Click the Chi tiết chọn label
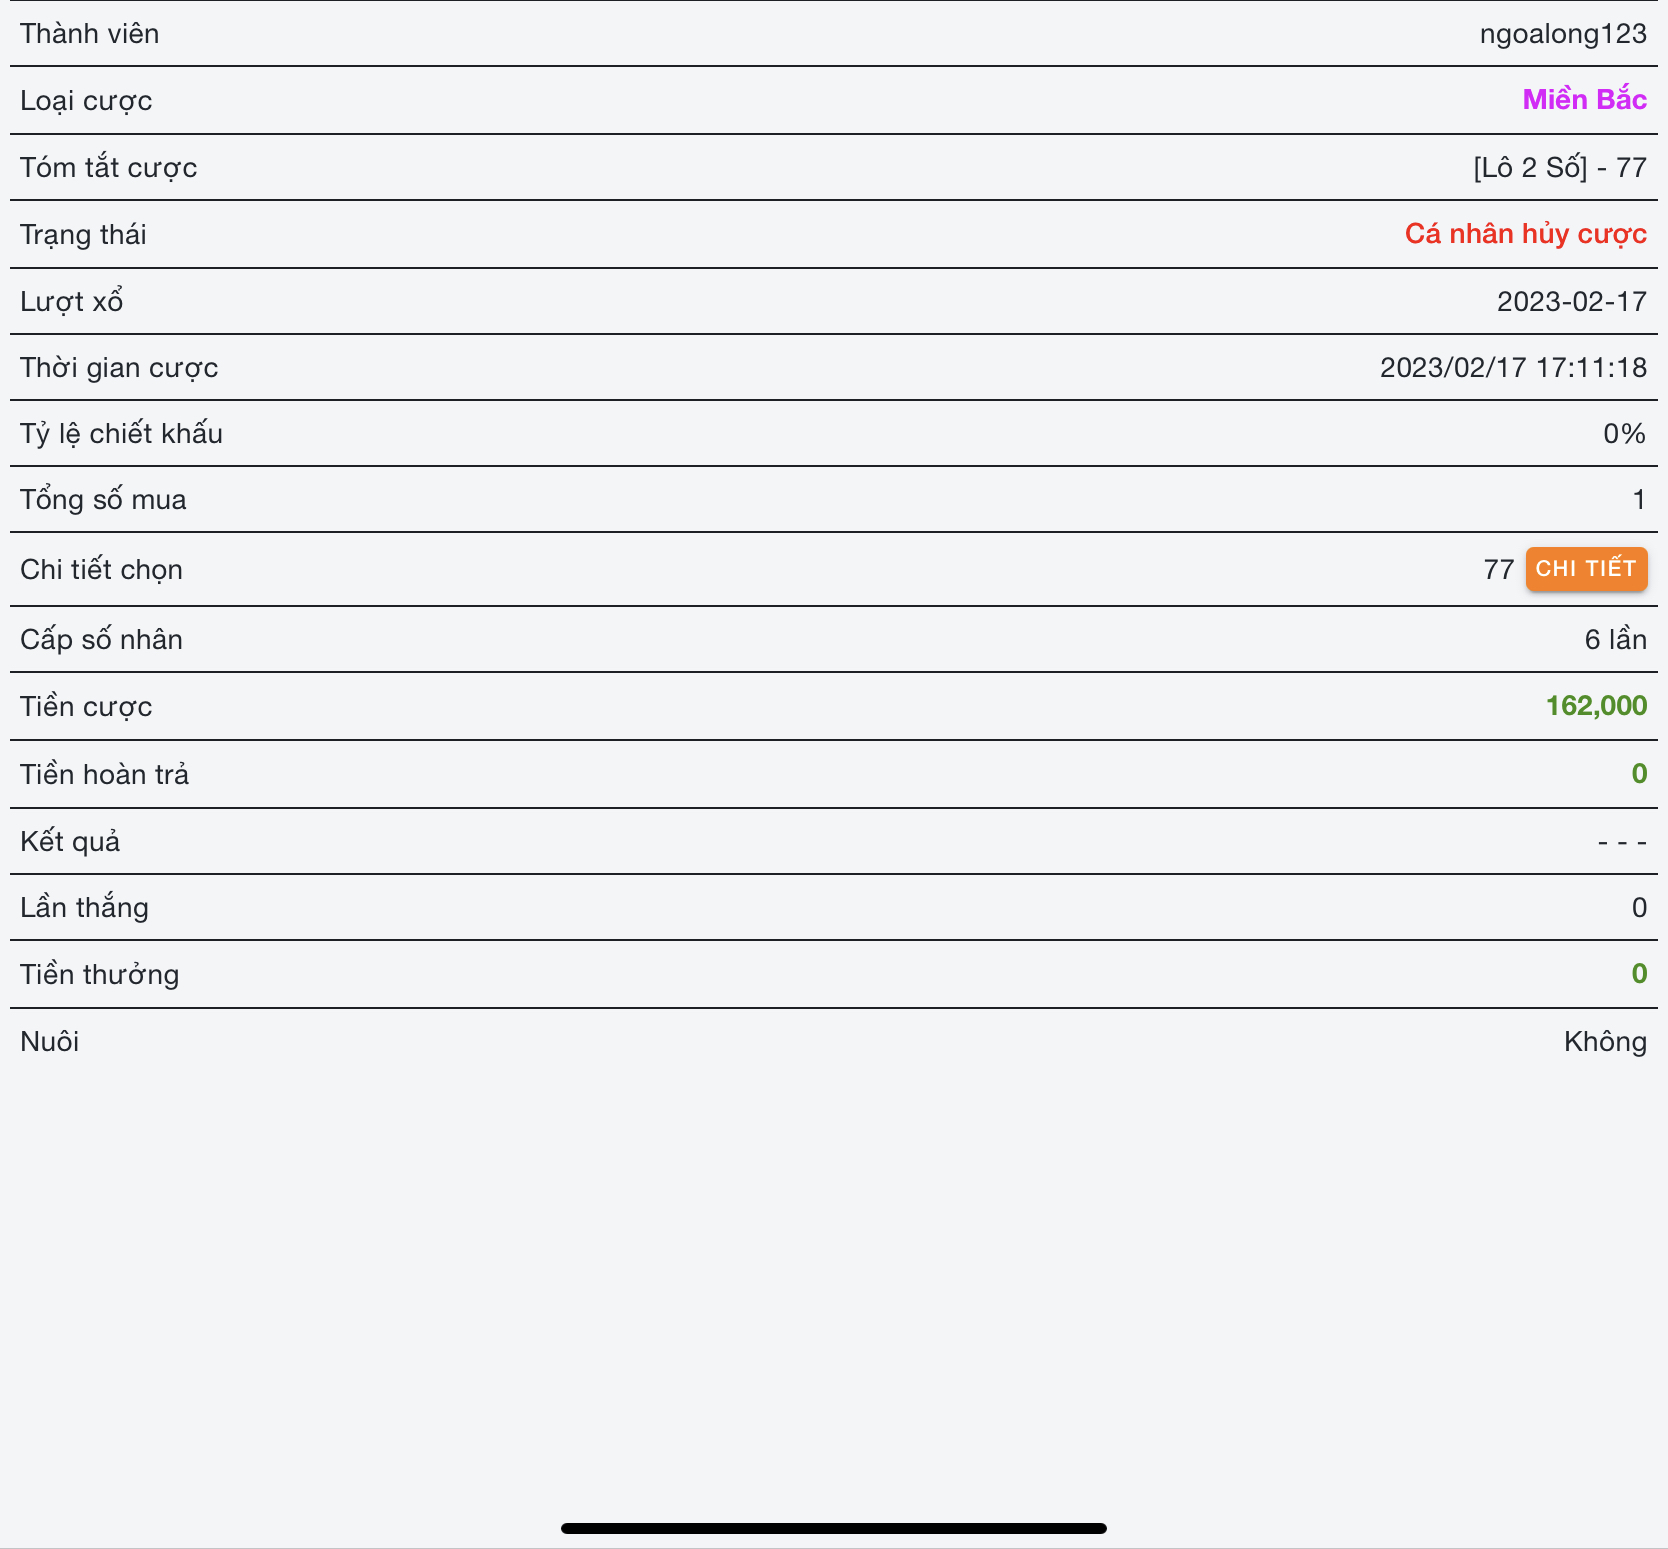 tap(101, 569)
